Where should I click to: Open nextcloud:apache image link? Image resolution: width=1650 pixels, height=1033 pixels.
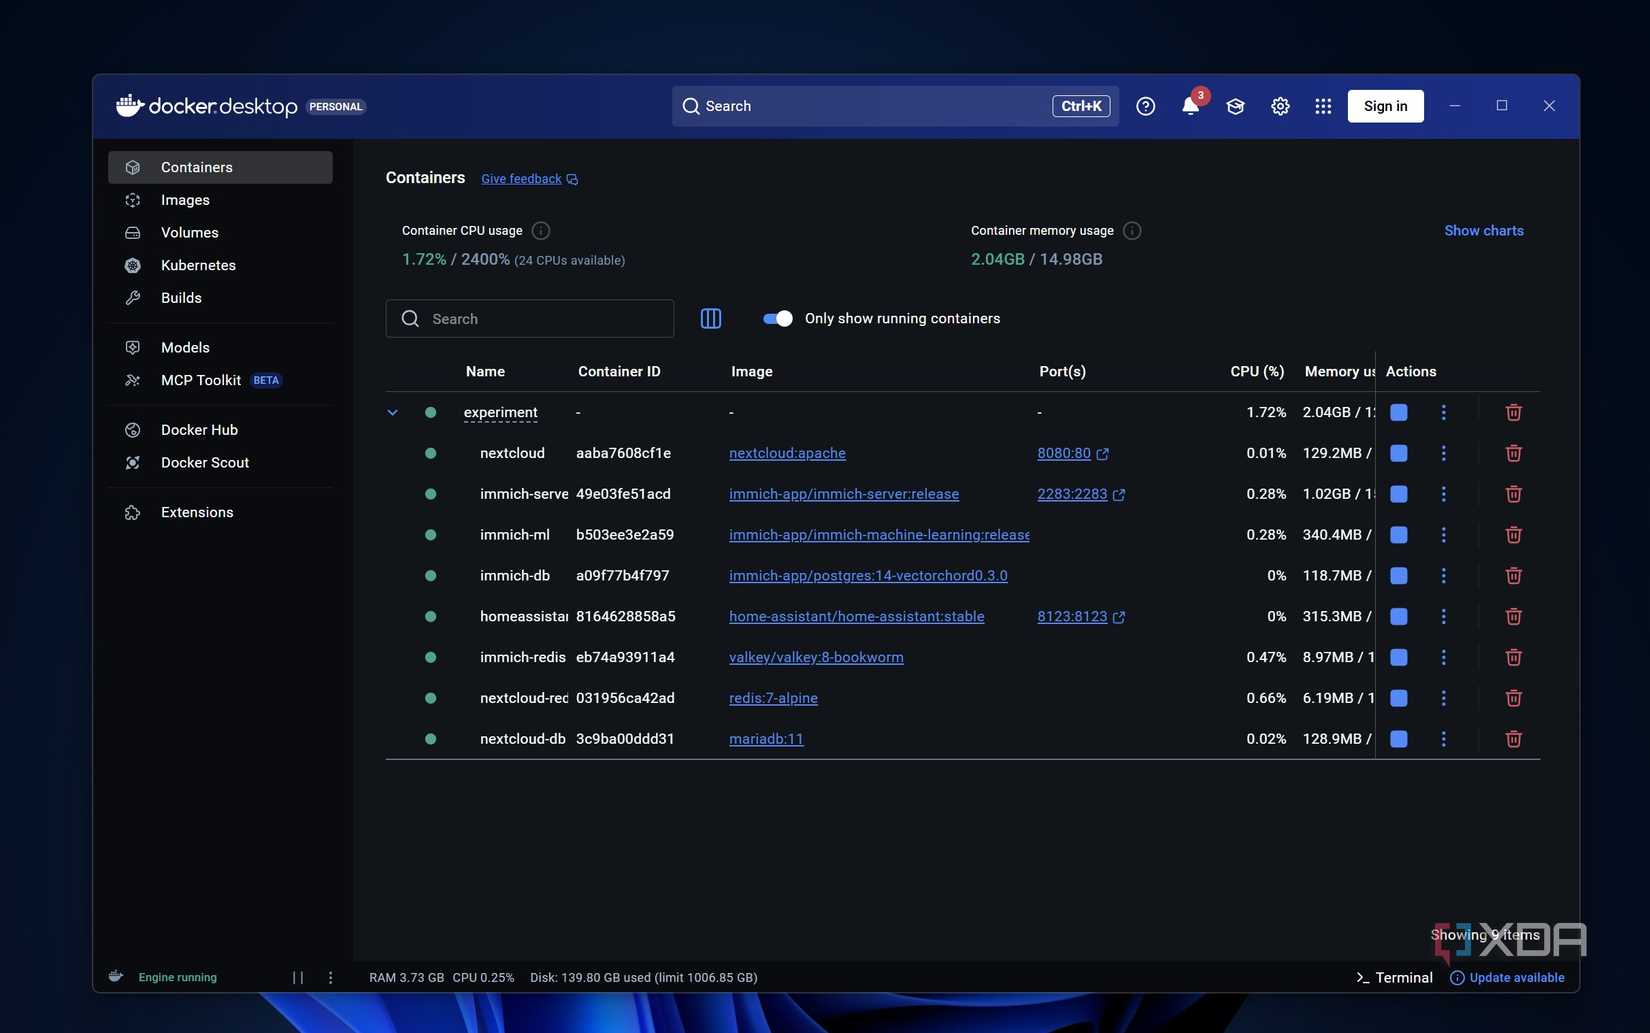pos(787,453)
